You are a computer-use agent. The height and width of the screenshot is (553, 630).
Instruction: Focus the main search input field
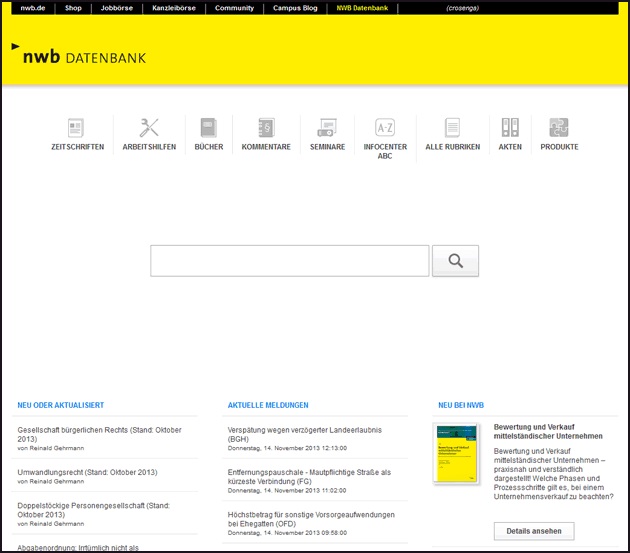pyautogui.click(x=289, y=261)
